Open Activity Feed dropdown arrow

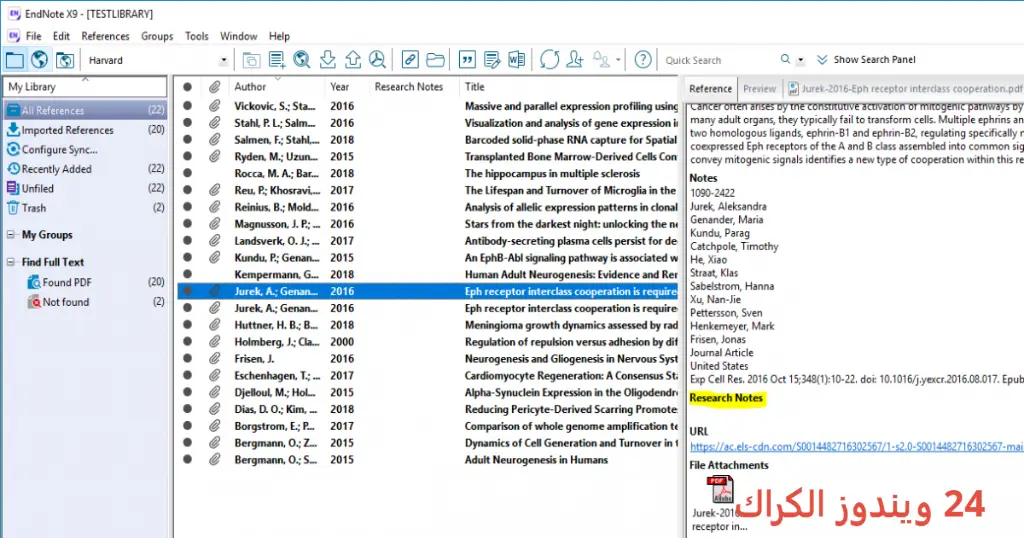(x=618, y=60)
